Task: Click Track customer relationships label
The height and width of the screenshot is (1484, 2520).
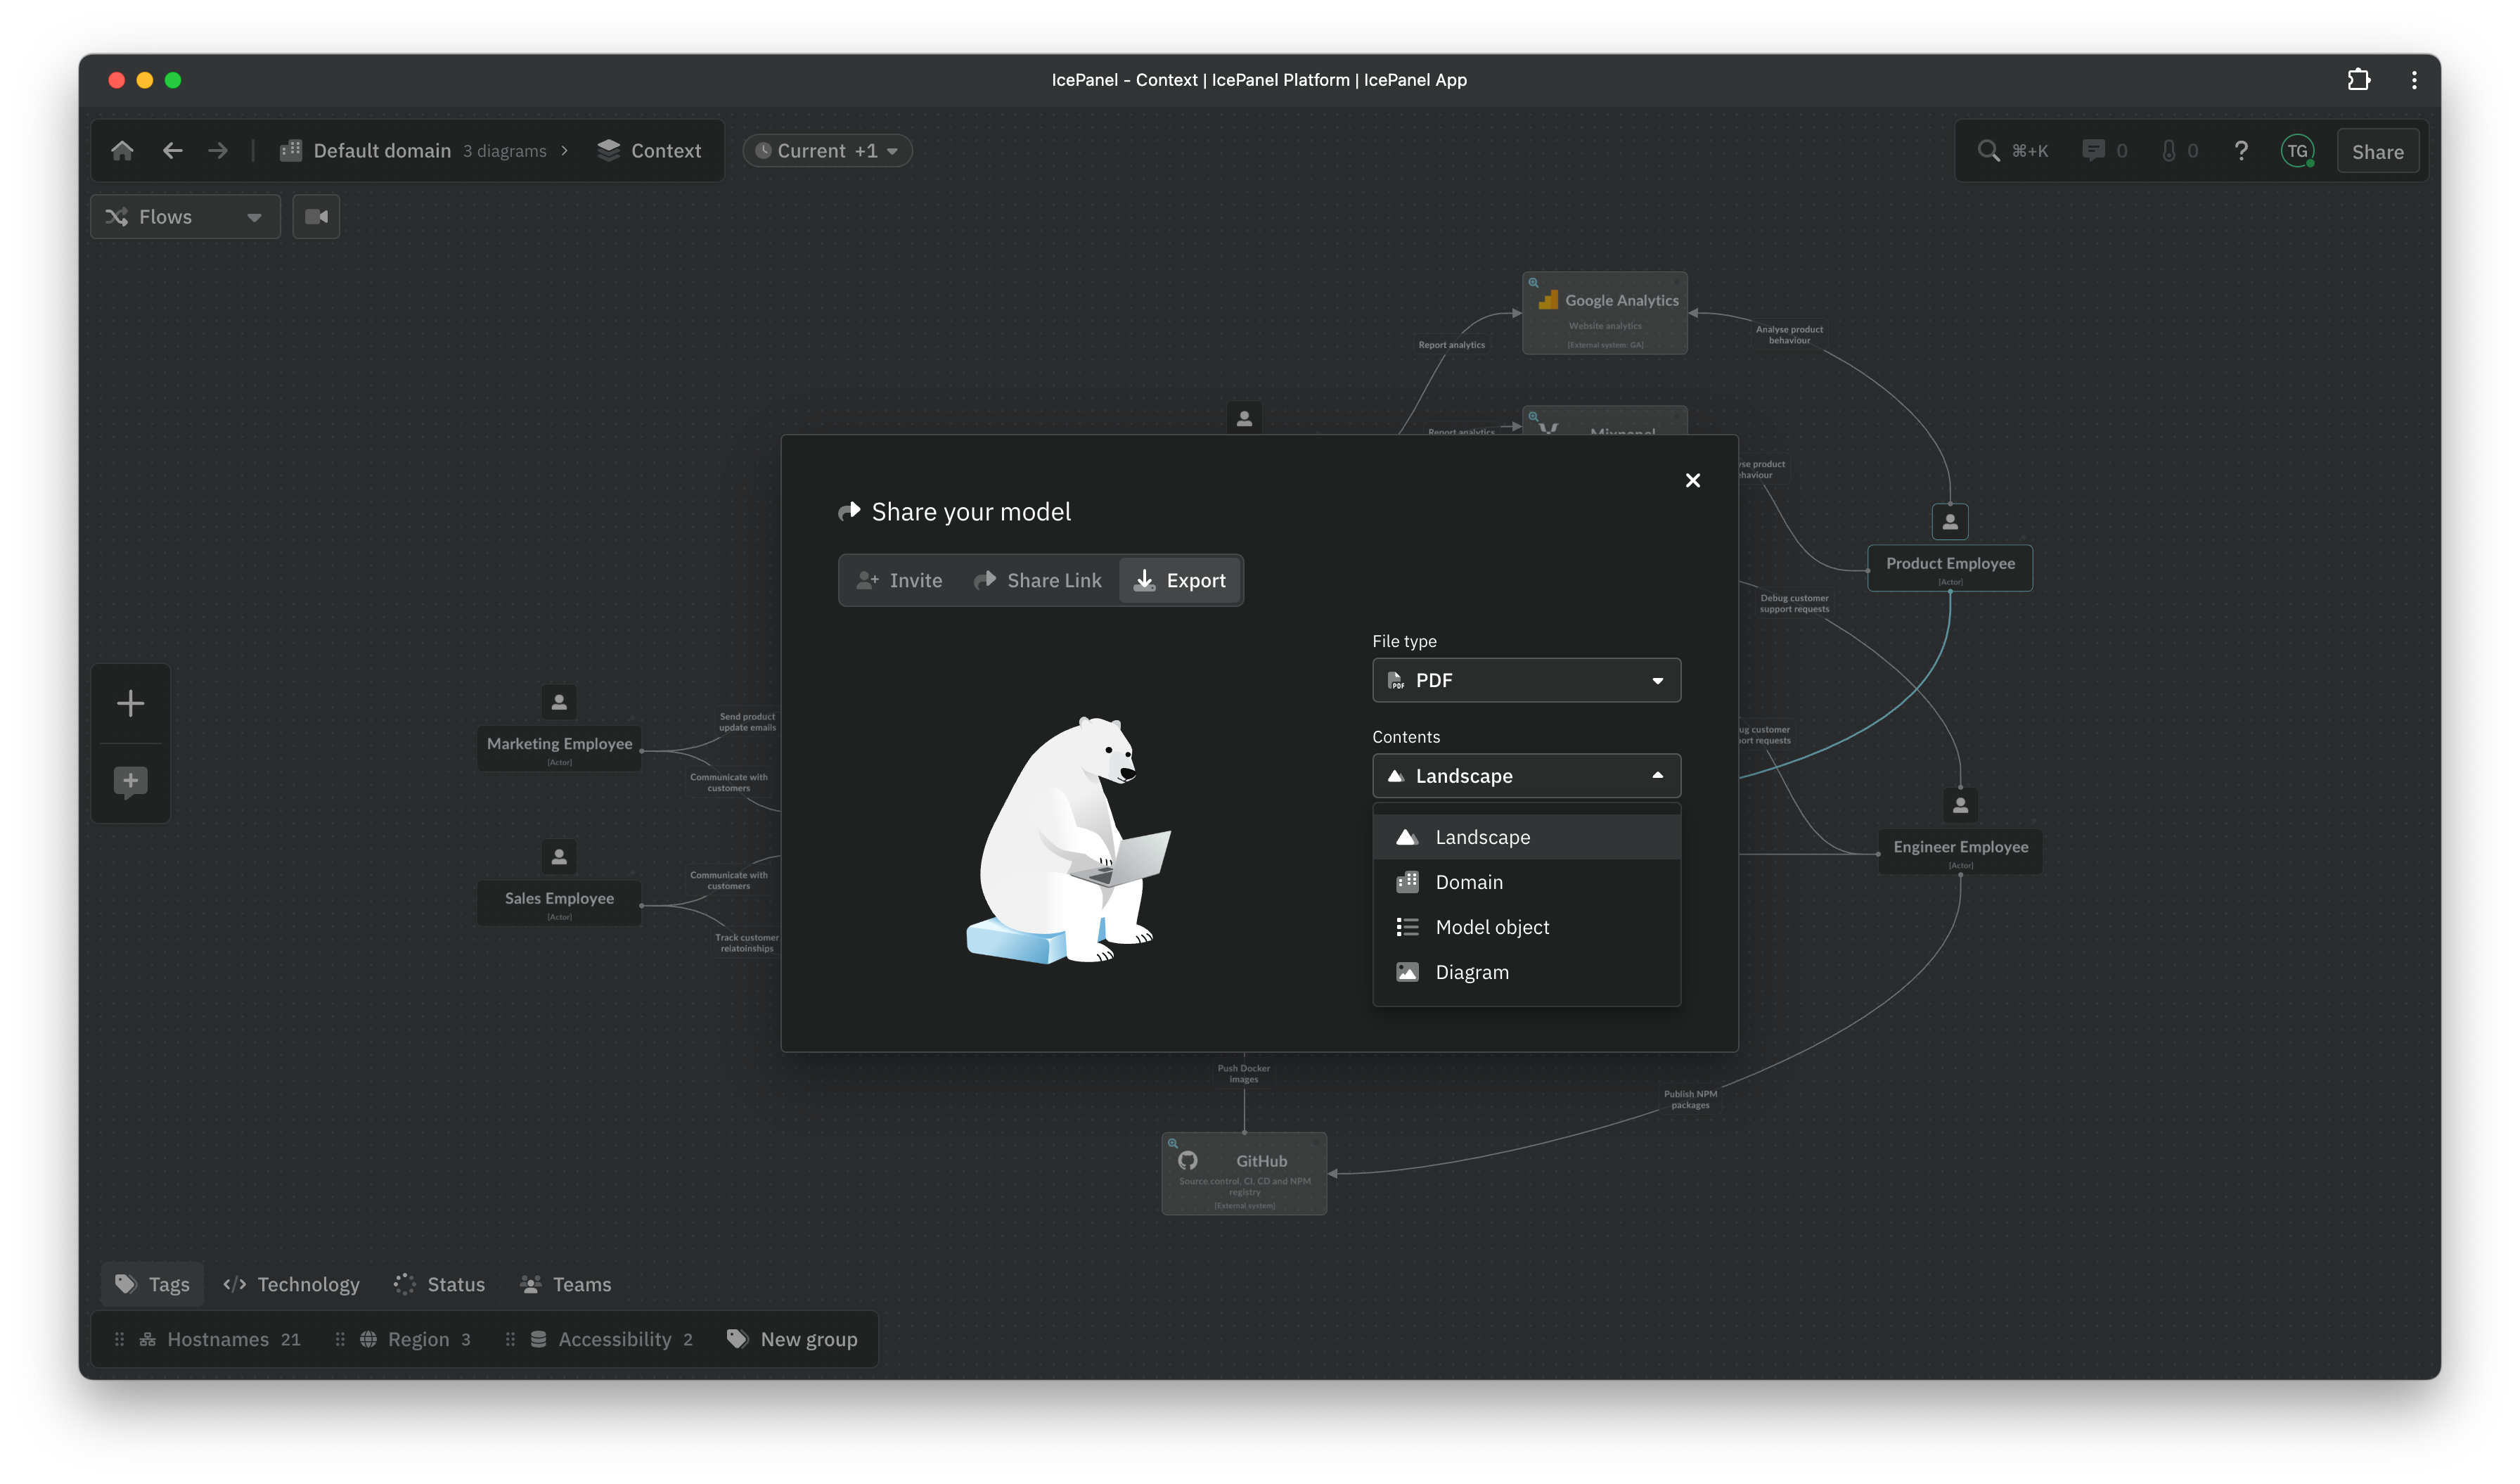Action: pos(746,943)
